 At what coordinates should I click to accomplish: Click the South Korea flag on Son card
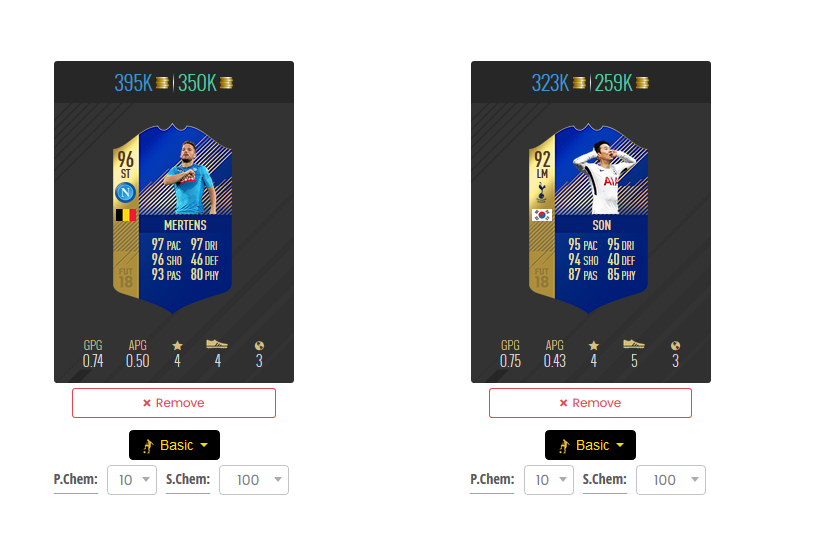542,215
